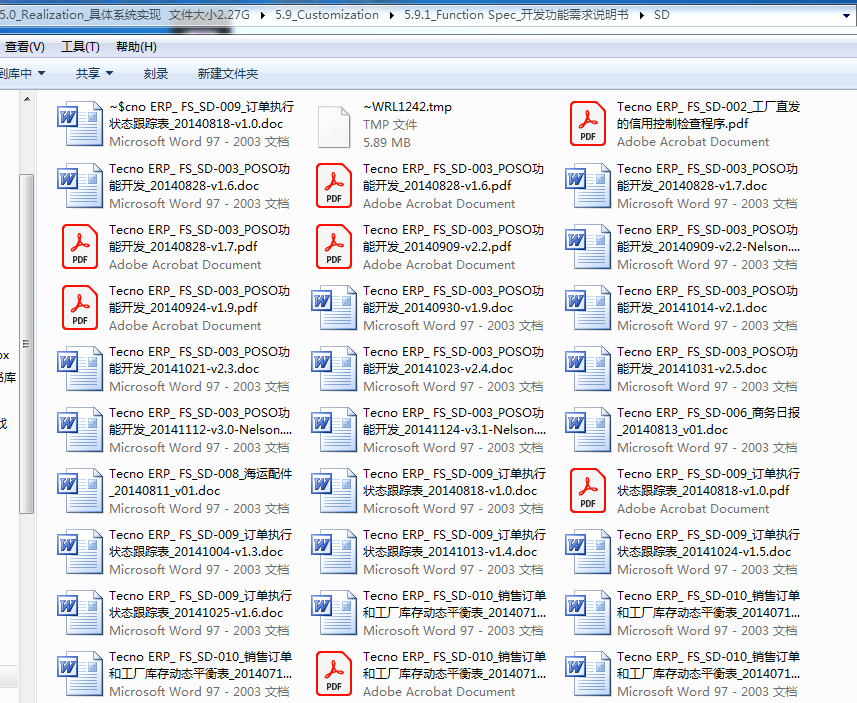The width and height of the screenshot is (857, 703).
Task: Click the 刻录 toolbar button
Action: click(156, 73)
